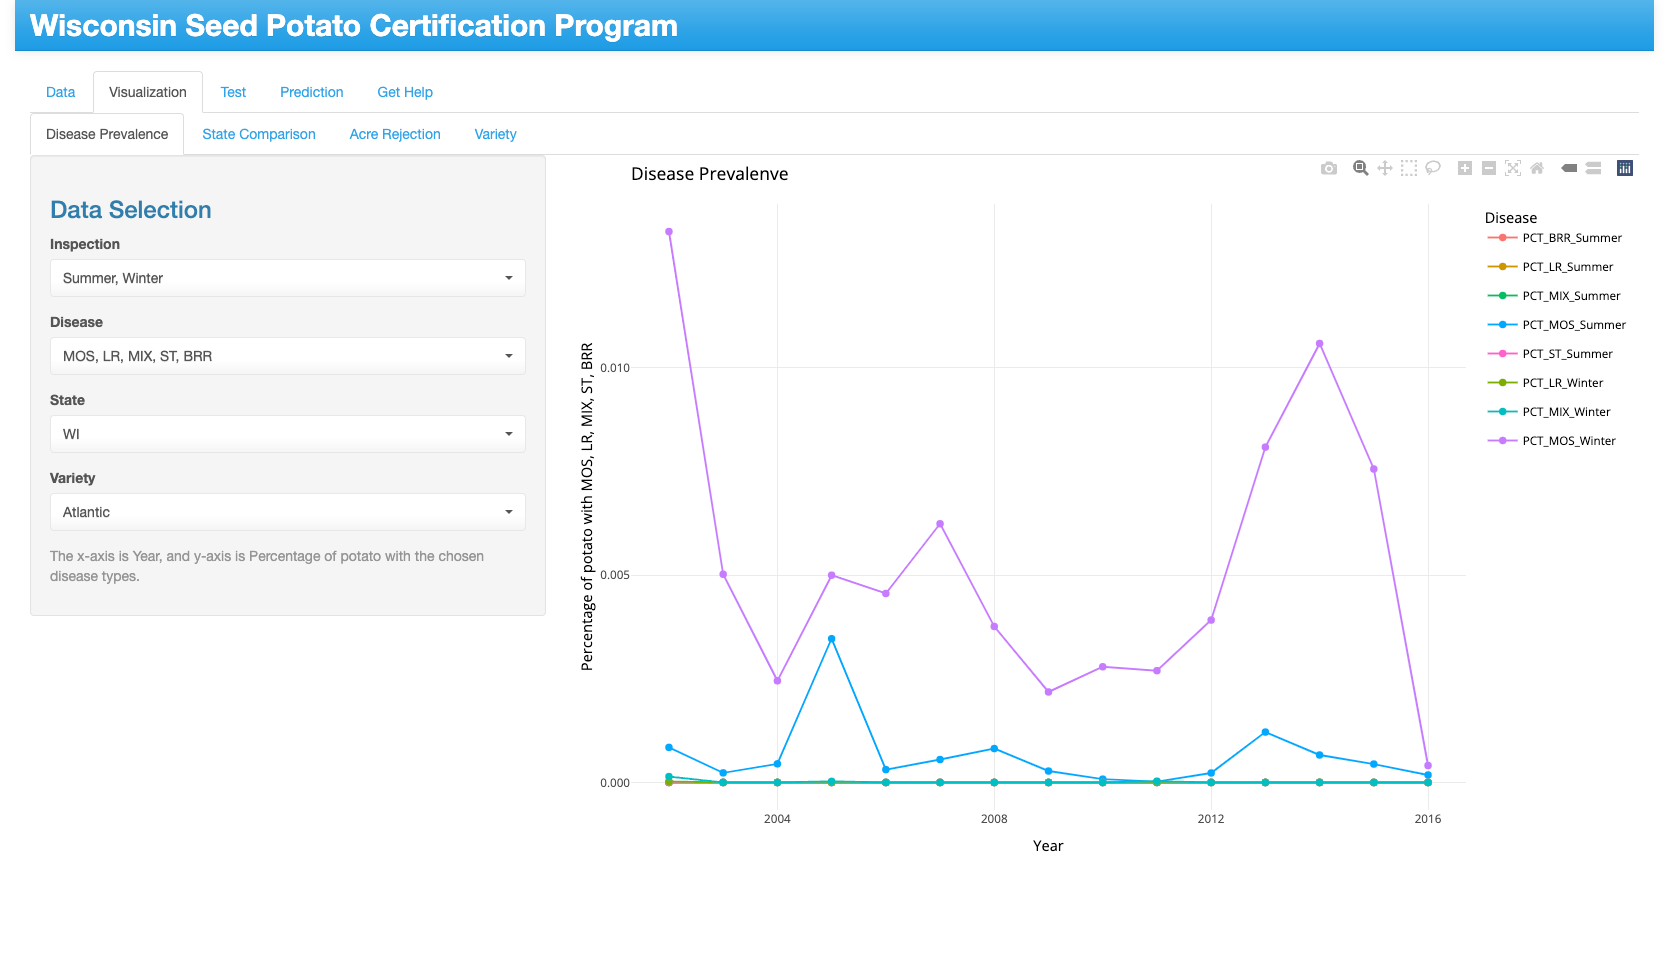The width and height of the screenshot is (1669, 959).
Task: Show closest data on hover icon
Action: pyautogui.click(x=1569, y=168)
